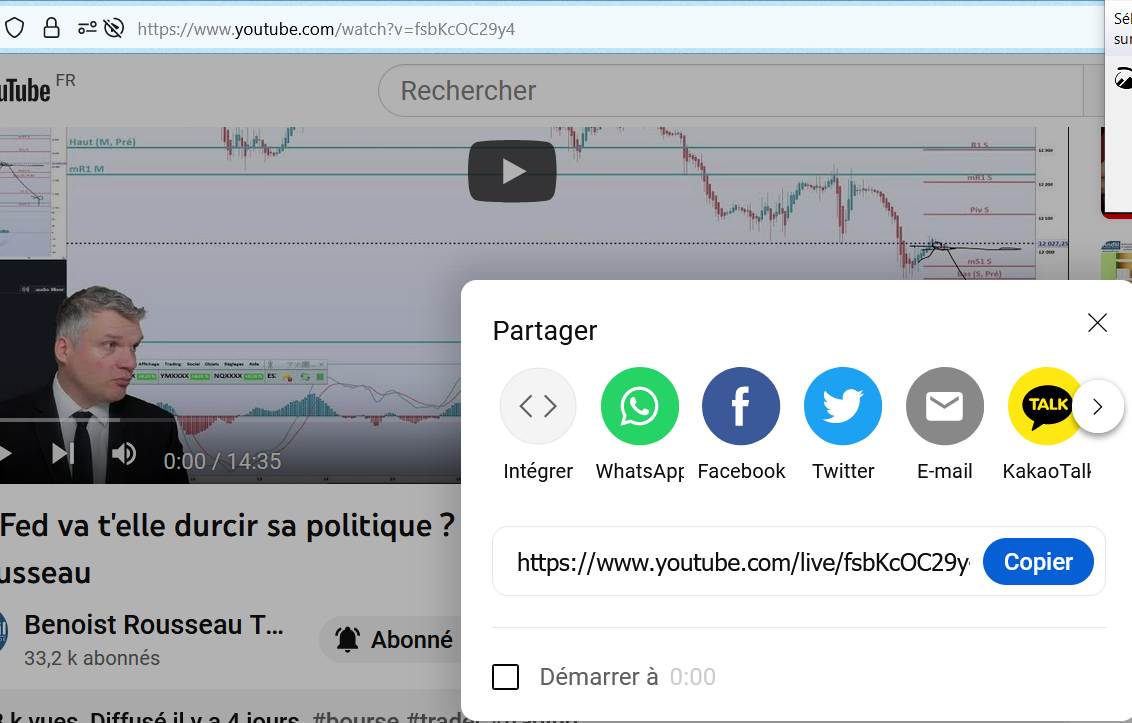
Task: Click the large play button overlay
Action: click(x=512, y=172)
